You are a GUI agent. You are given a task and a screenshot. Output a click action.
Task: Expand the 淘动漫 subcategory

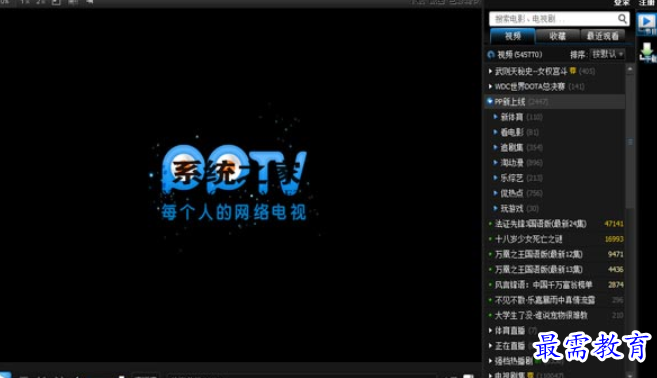coord(496,163)
